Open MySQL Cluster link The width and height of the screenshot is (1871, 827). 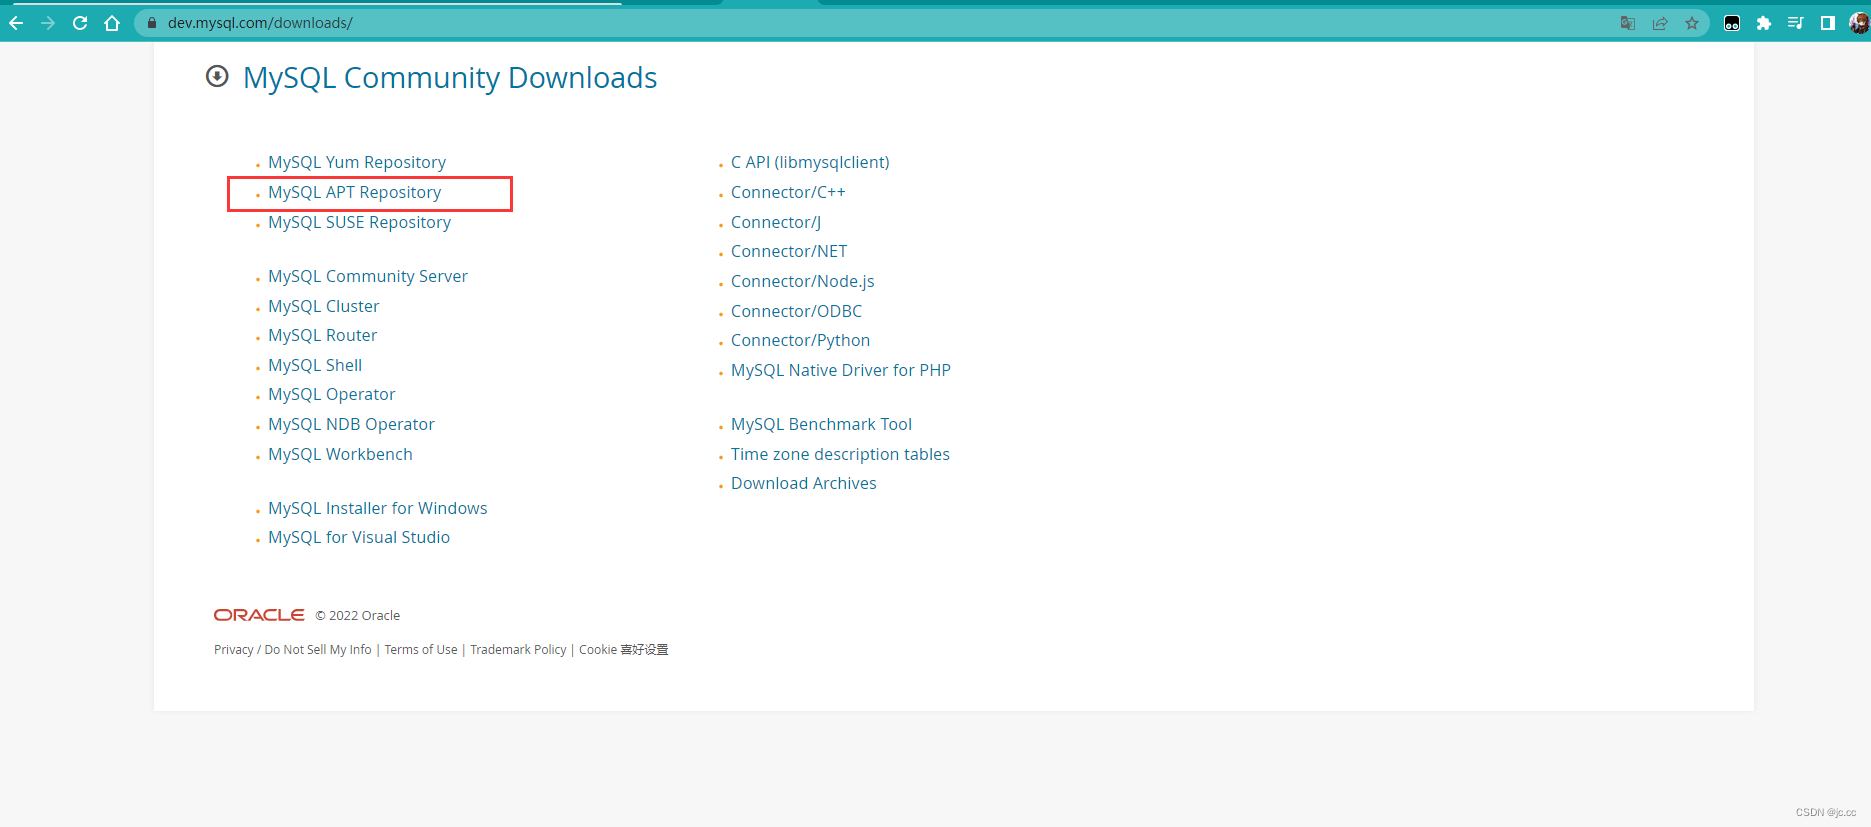pyautogui.click(x=323, y=306)
